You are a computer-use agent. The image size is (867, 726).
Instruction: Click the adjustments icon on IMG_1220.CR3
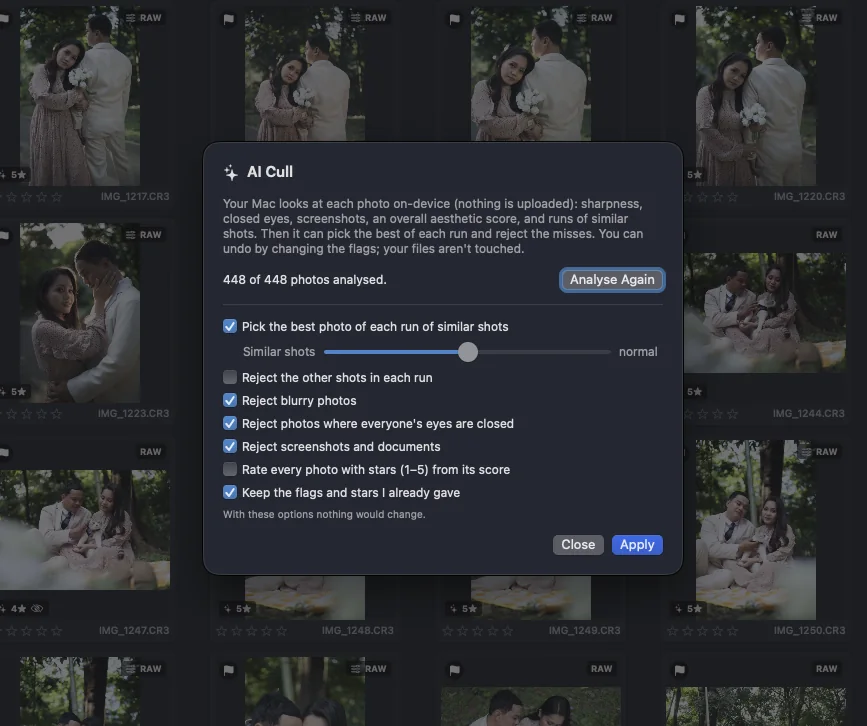806,18
